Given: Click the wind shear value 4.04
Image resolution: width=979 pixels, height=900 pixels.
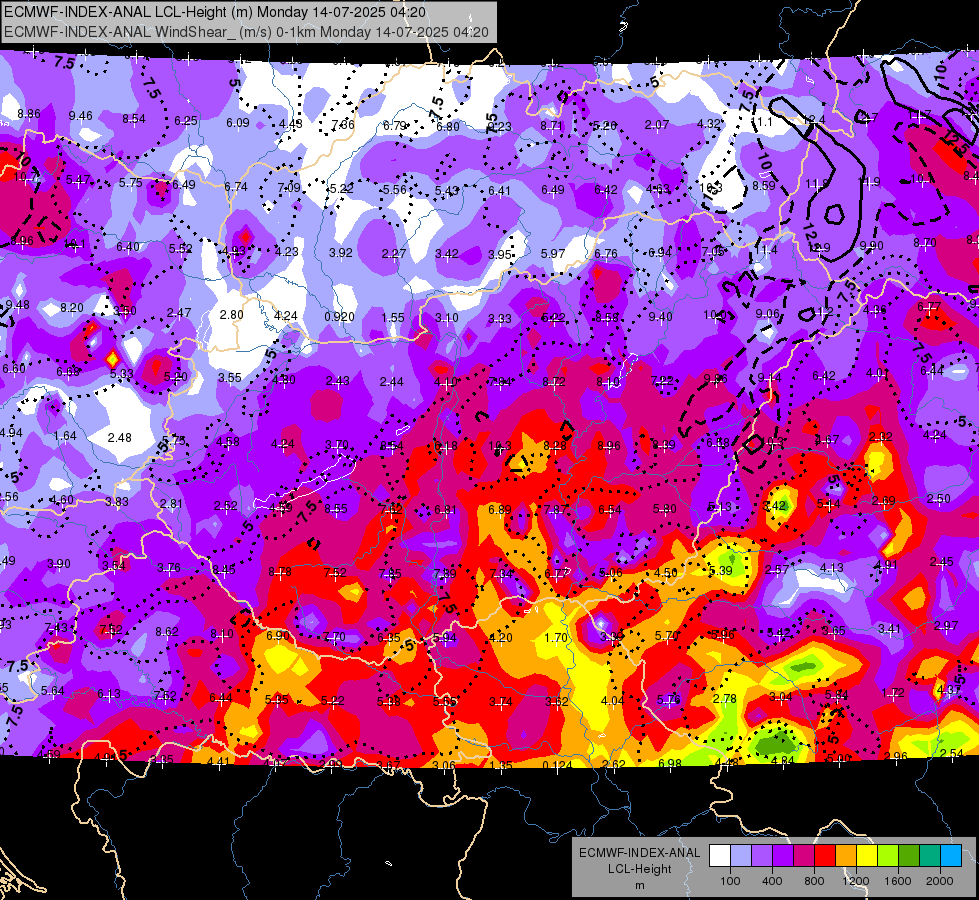Looking at the screenshot, I should point(612,701).
